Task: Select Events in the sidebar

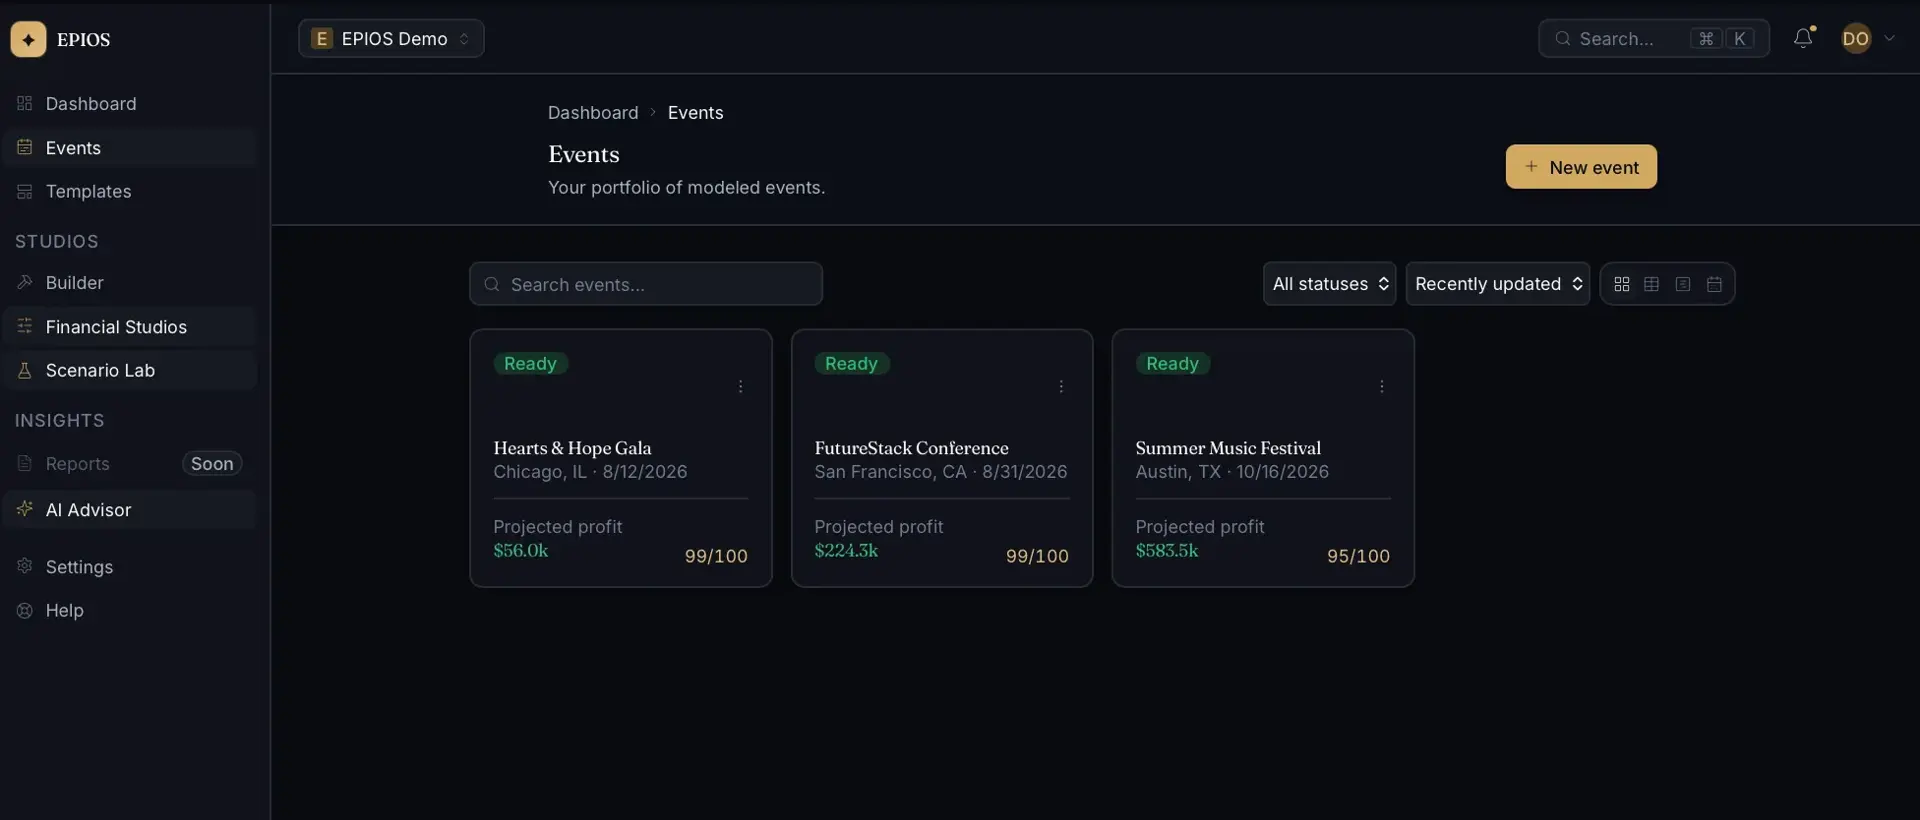Action: pyautogui.click(x=129, y=147)
